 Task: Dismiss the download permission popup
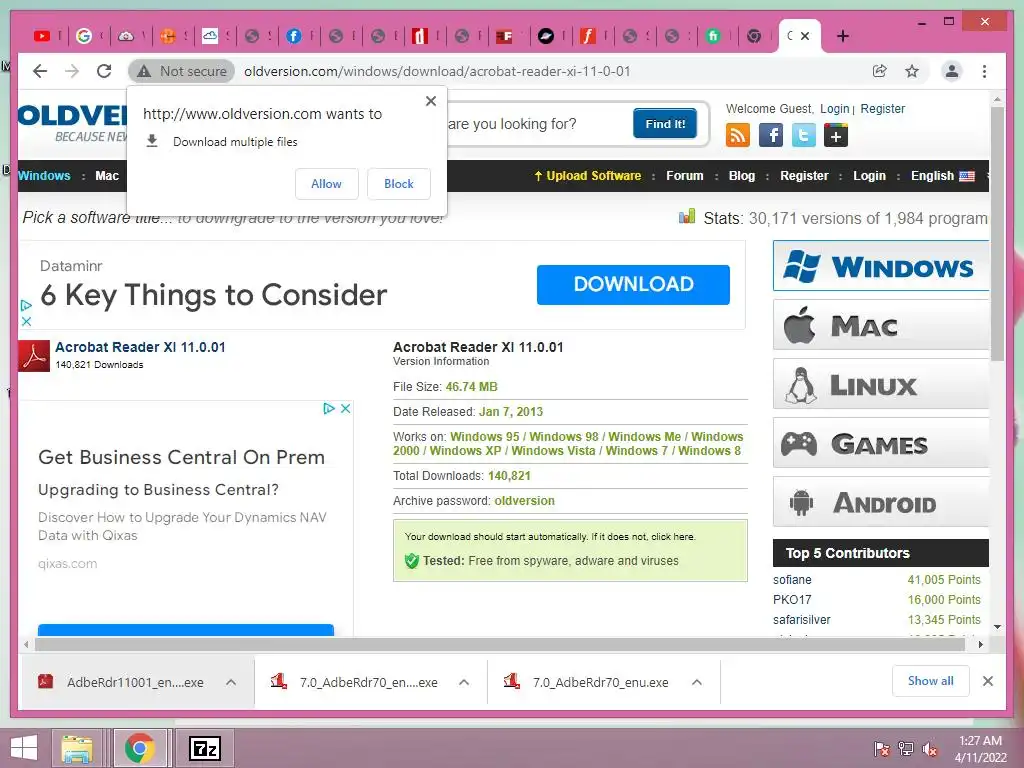click(430, 101)
